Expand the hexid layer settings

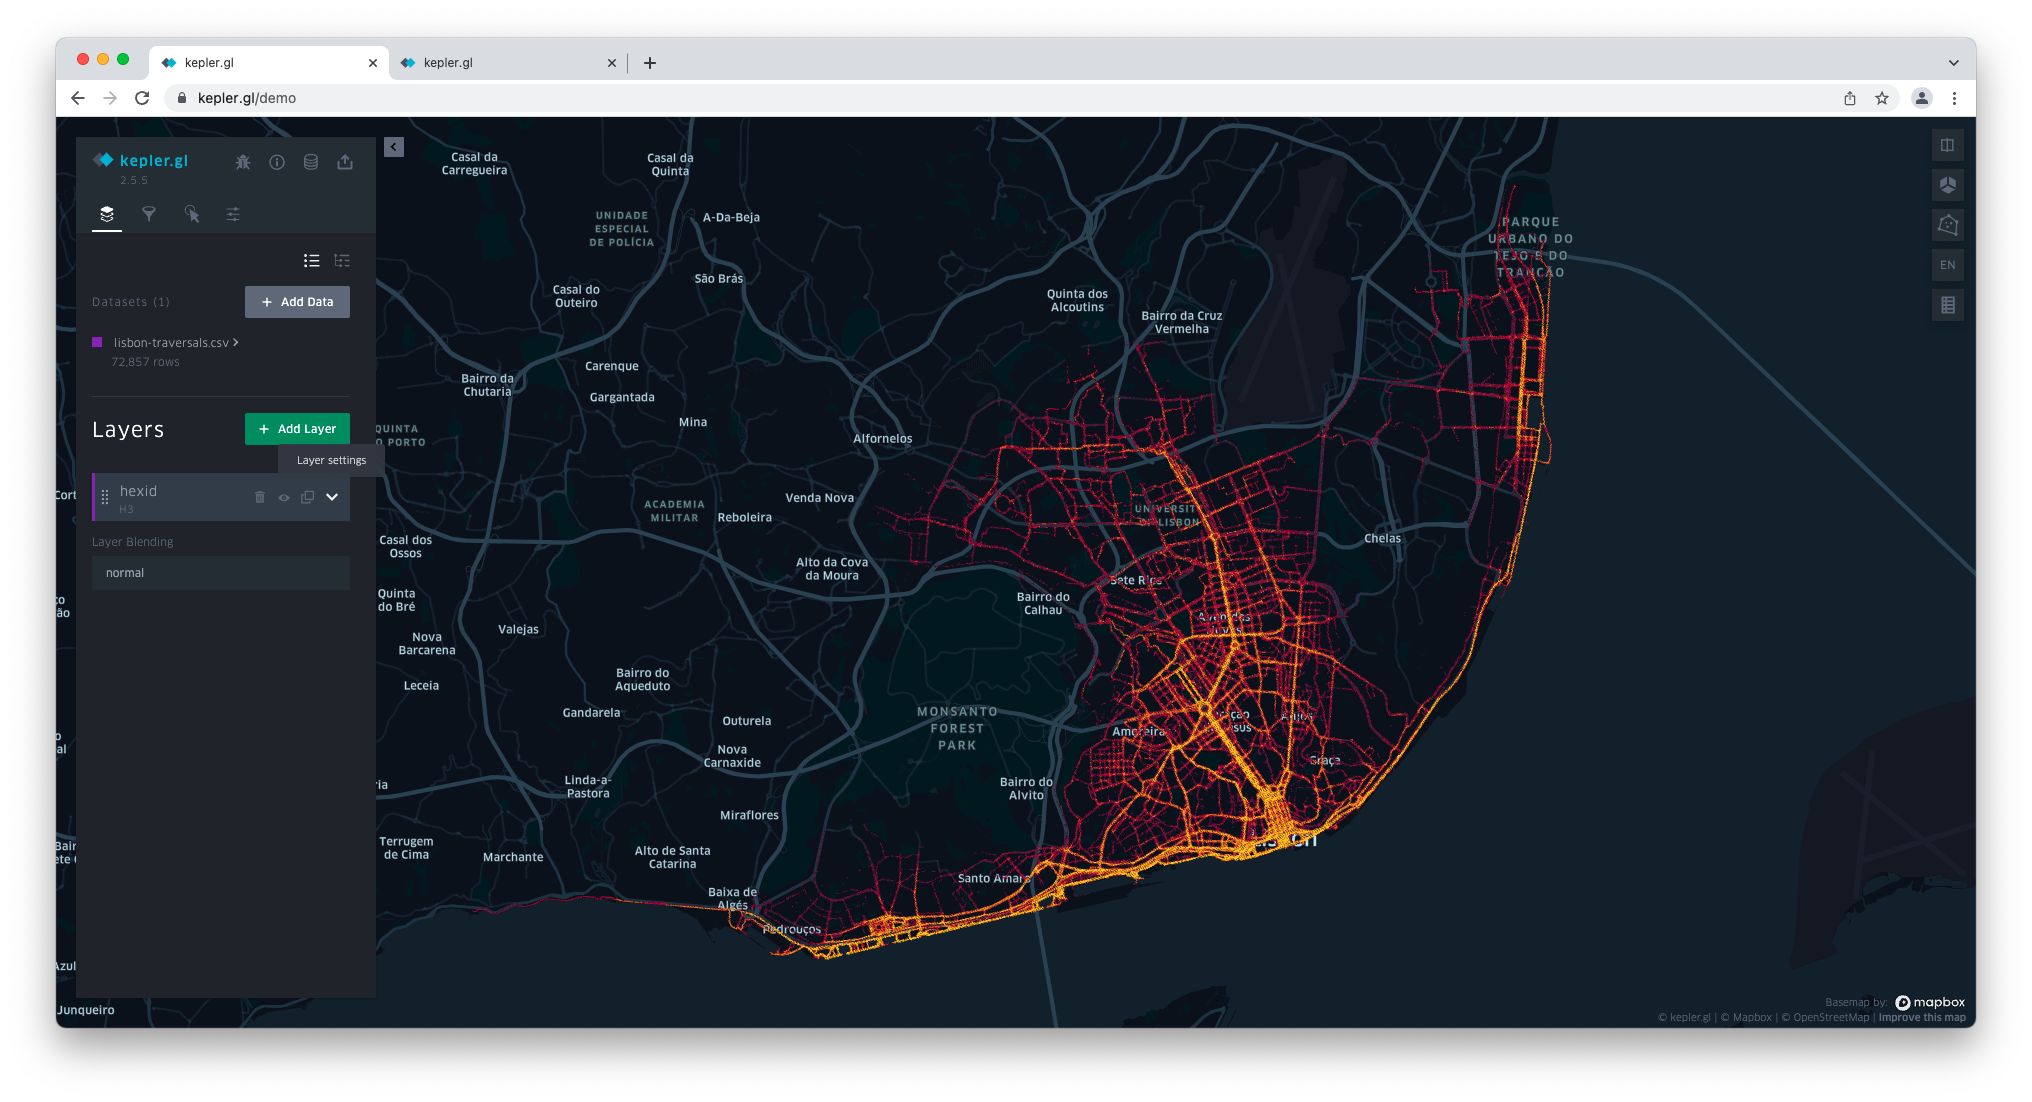(332, 497)
